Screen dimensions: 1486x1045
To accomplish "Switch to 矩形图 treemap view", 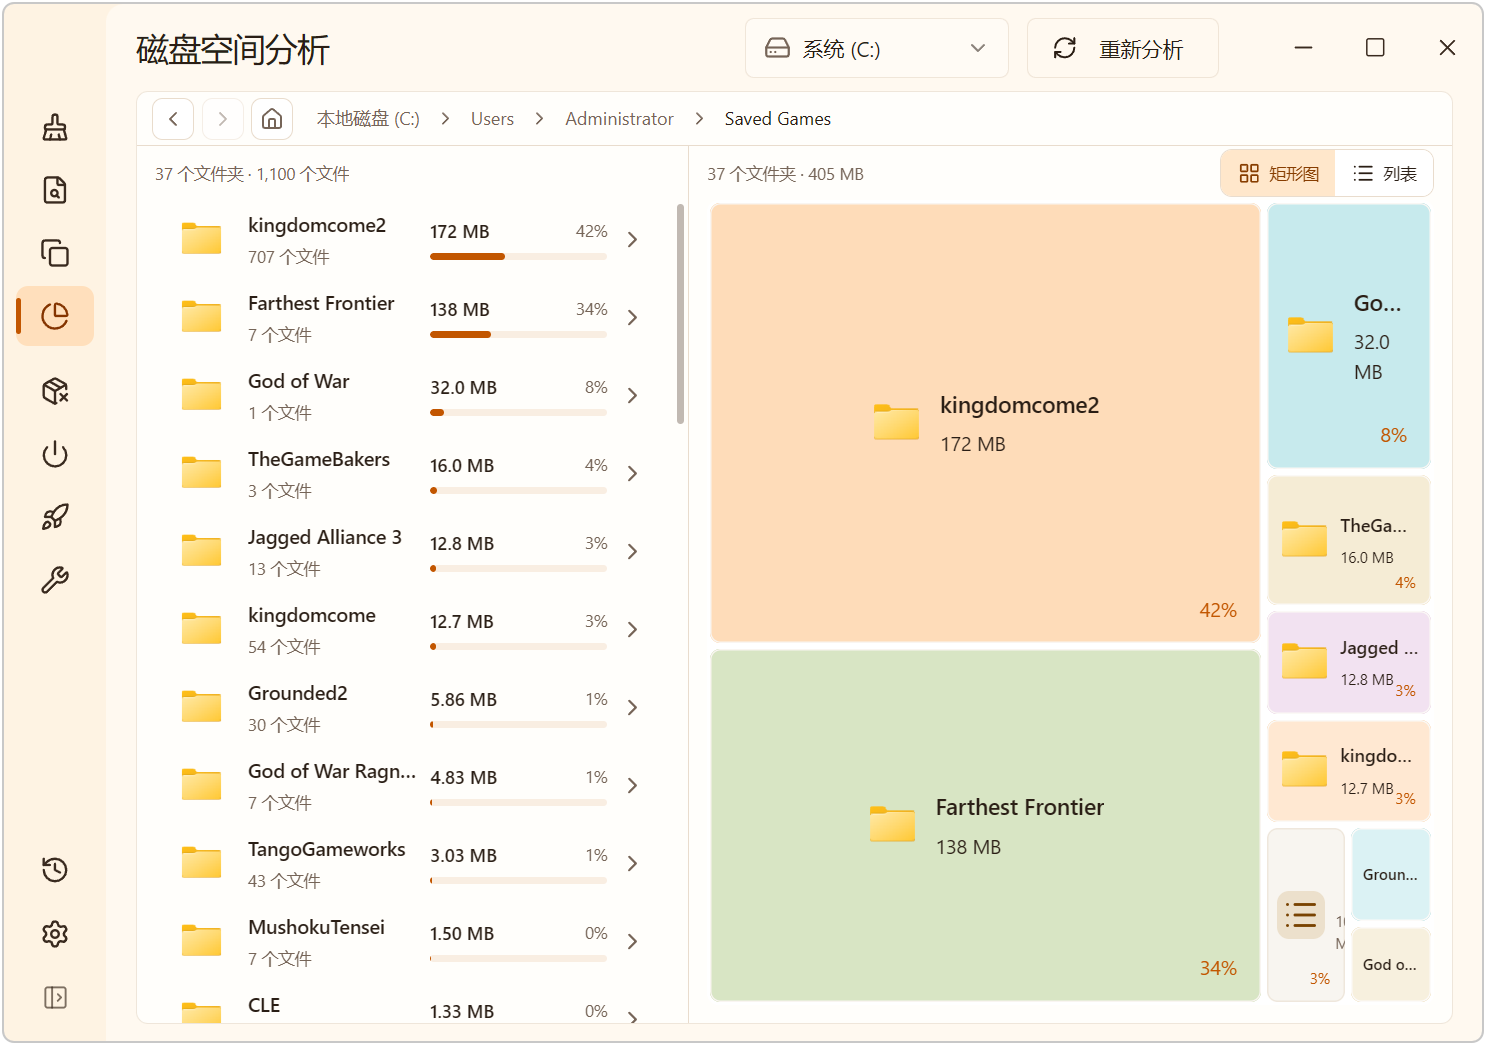I will click(1278, 174).
